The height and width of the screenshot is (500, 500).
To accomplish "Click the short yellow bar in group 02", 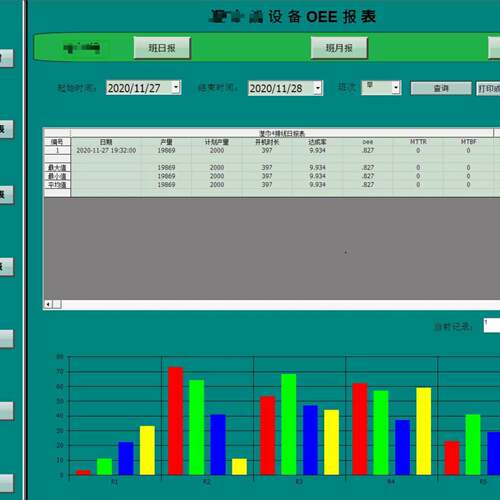I will tap(239, 467).
